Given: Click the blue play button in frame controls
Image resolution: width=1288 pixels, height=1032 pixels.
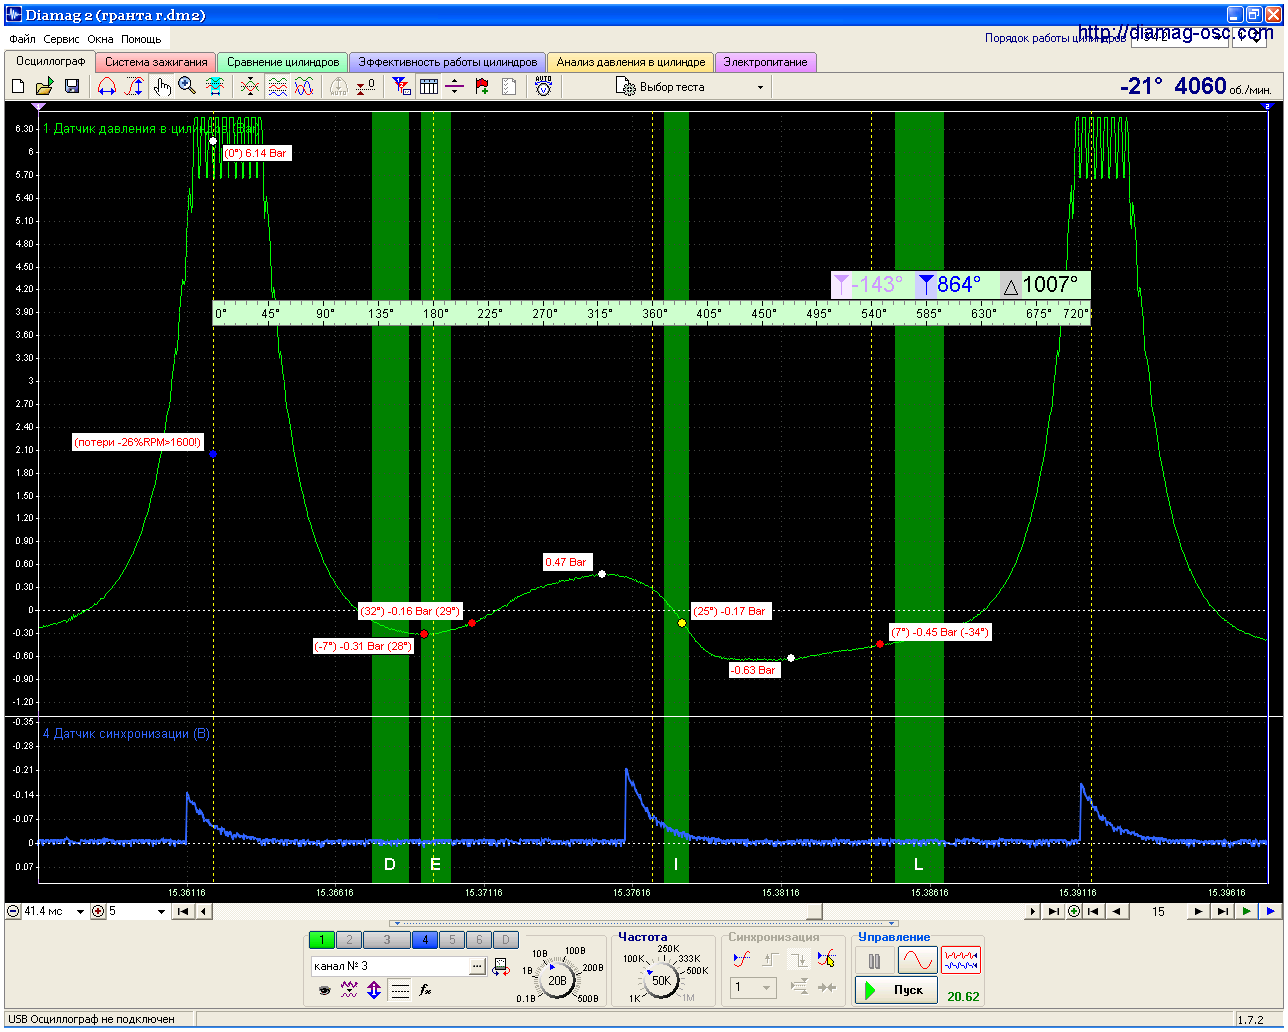Looking at the screenshot, I should (x=1270, y=911).
